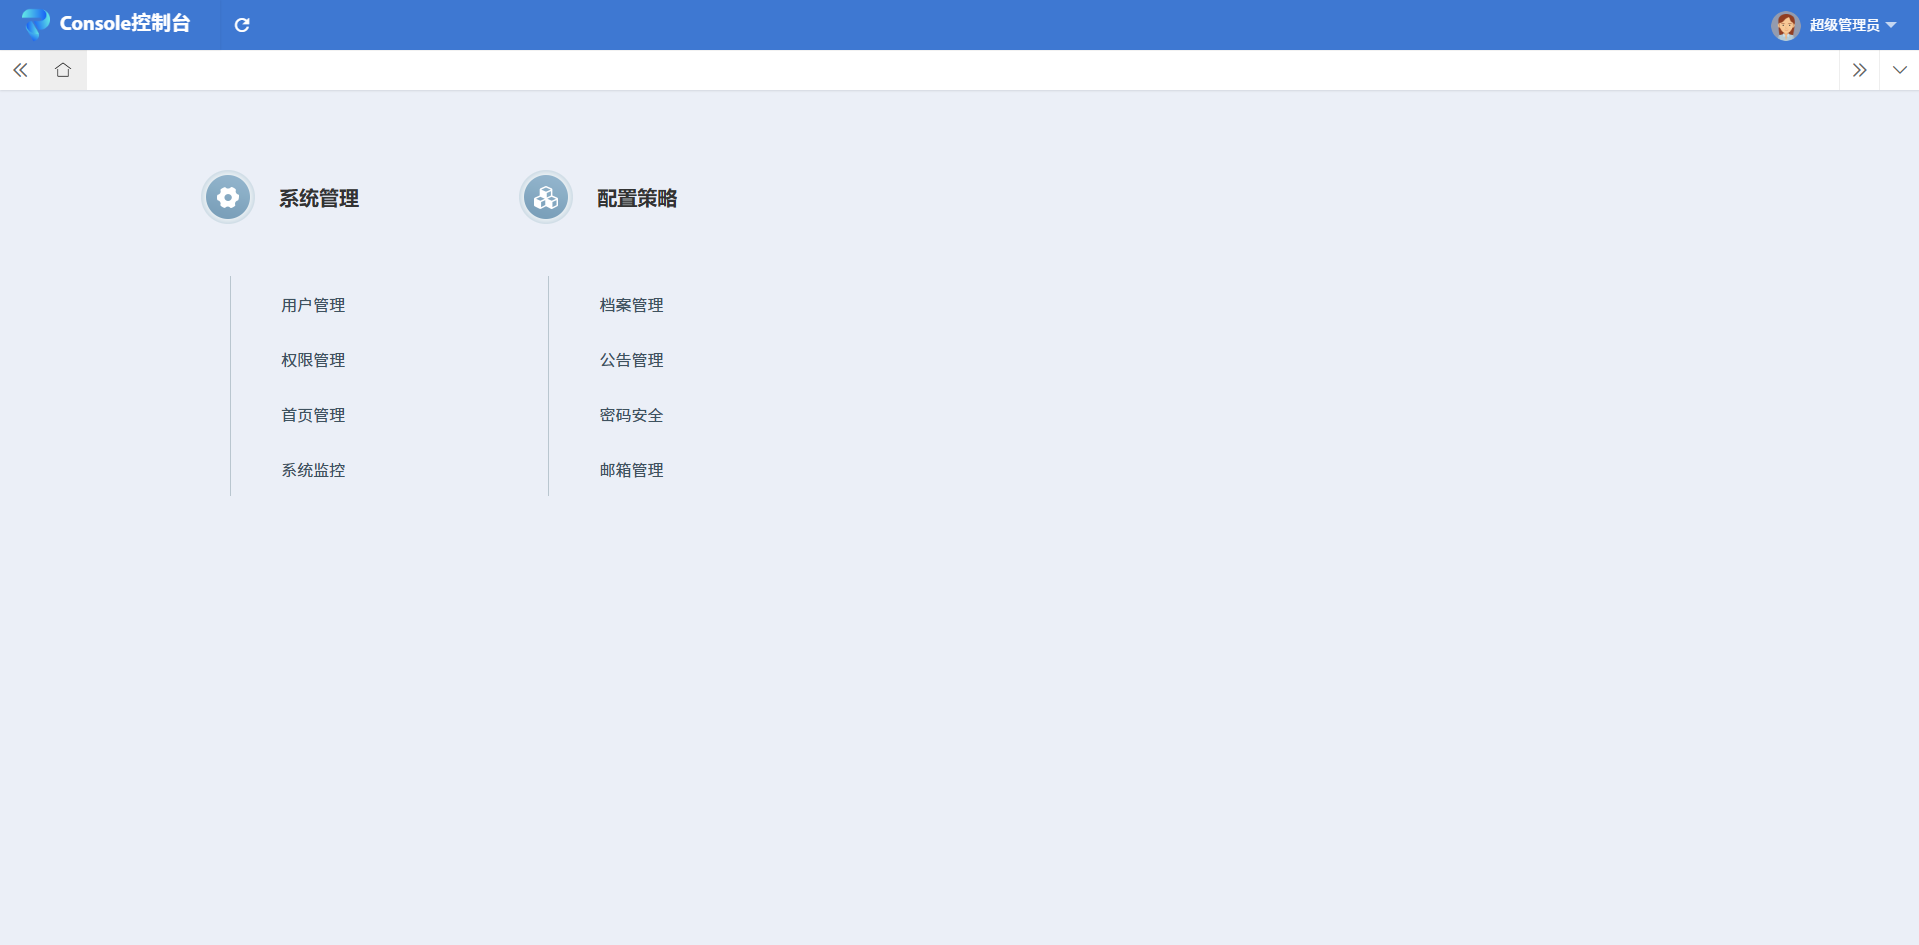The image size is (1919, 945).
Task: Open 密码安全 settings
Action: pyautogui.click(x=631, y=415)
